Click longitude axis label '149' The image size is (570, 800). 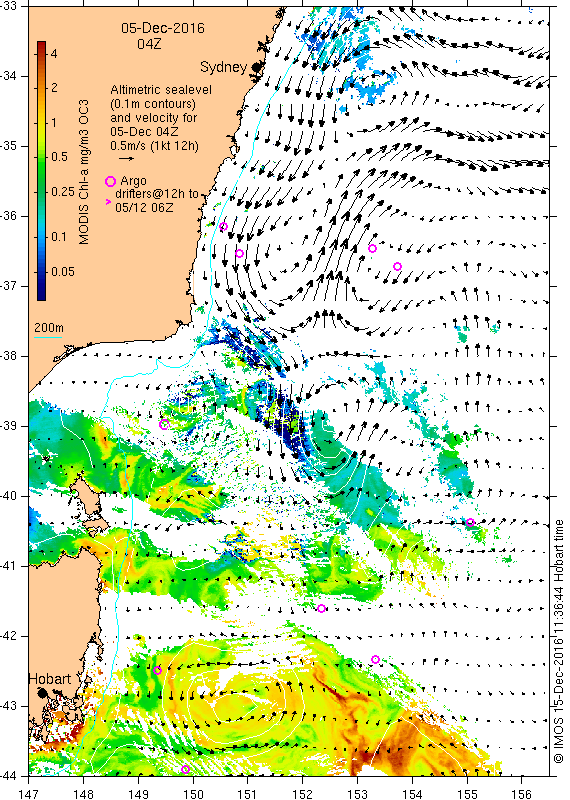pyautogui.click(x=138, y=794)
